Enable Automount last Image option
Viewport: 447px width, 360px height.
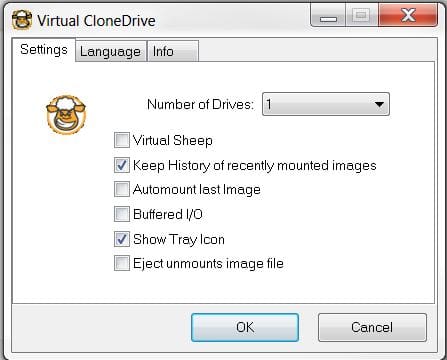click(122, 189)
